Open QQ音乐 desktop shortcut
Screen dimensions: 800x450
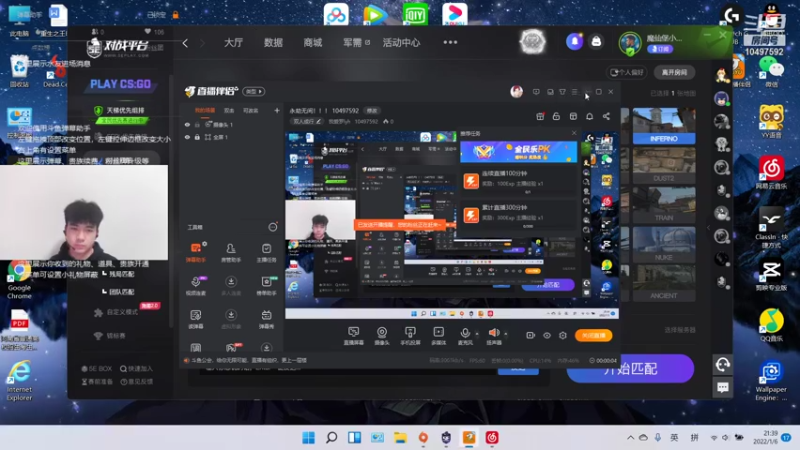(x=771, y=326)
